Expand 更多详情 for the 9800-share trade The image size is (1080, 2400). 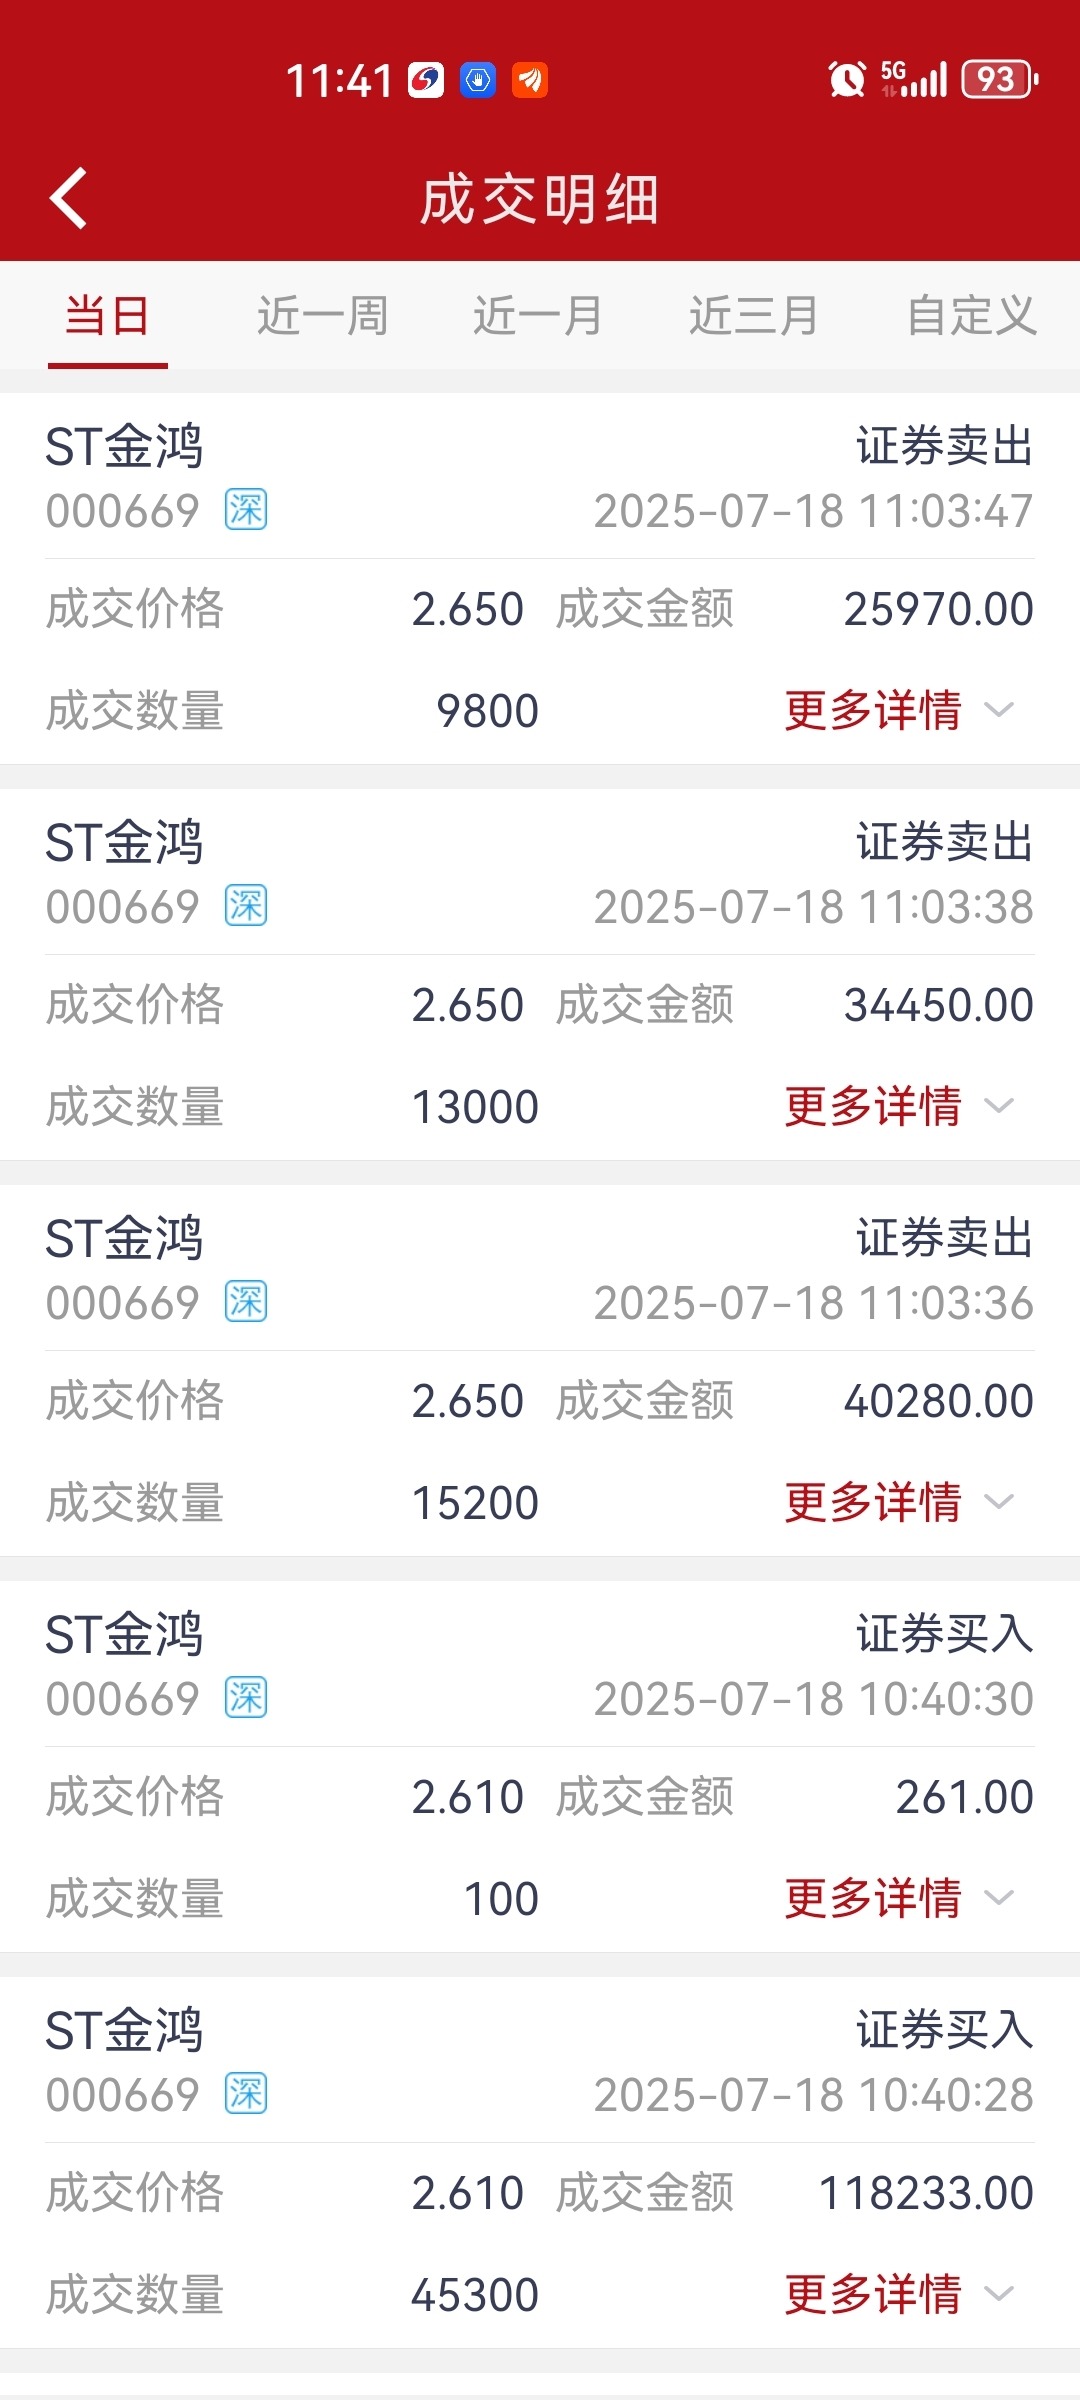899,710
